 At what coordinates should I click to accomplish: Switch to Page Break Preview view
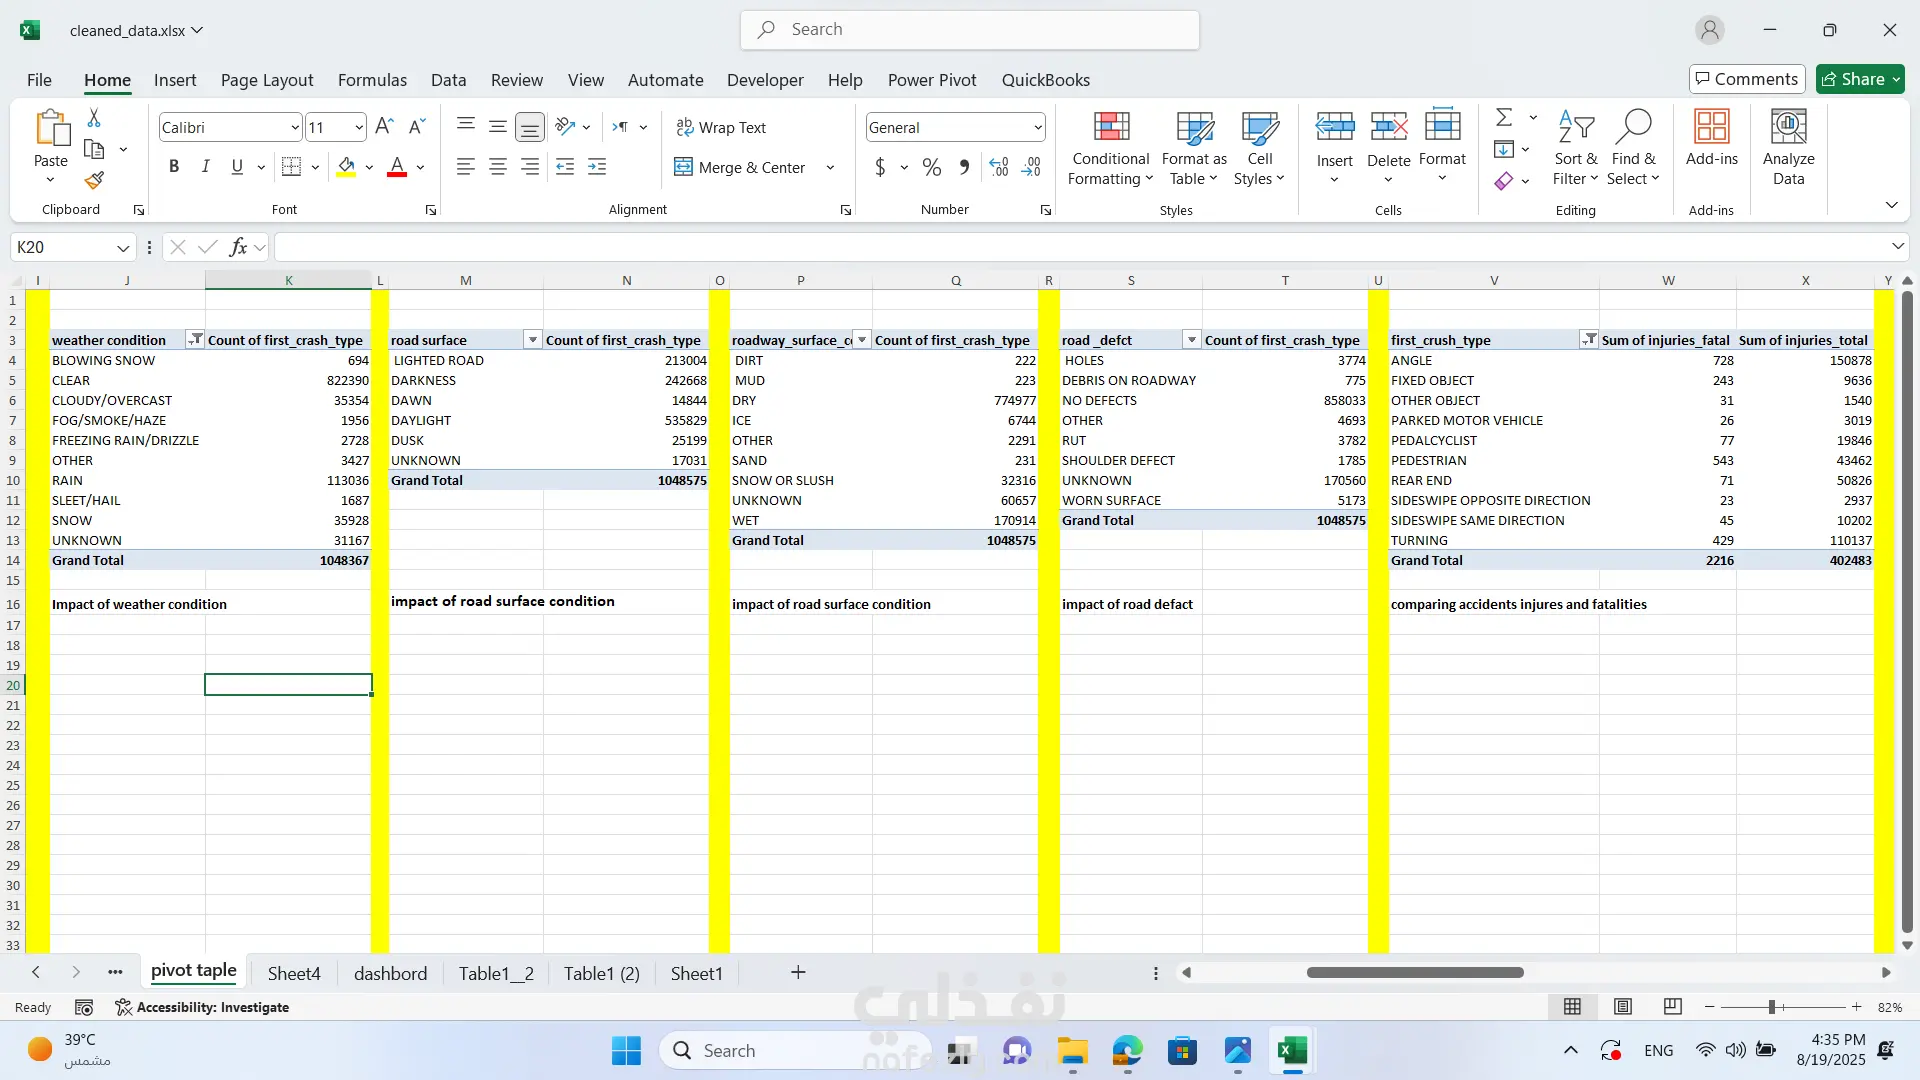coord(1672,1007)
